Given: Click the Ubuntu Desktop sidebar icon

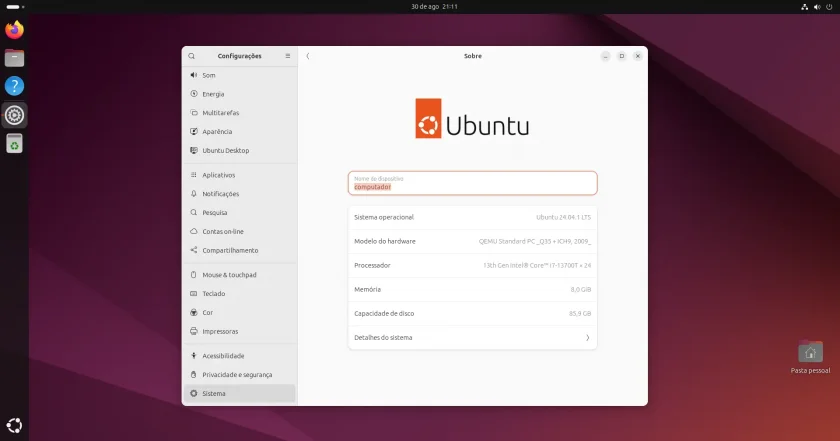Looking at the screenshot, I should pyautogui.click(x=194, y=150).
